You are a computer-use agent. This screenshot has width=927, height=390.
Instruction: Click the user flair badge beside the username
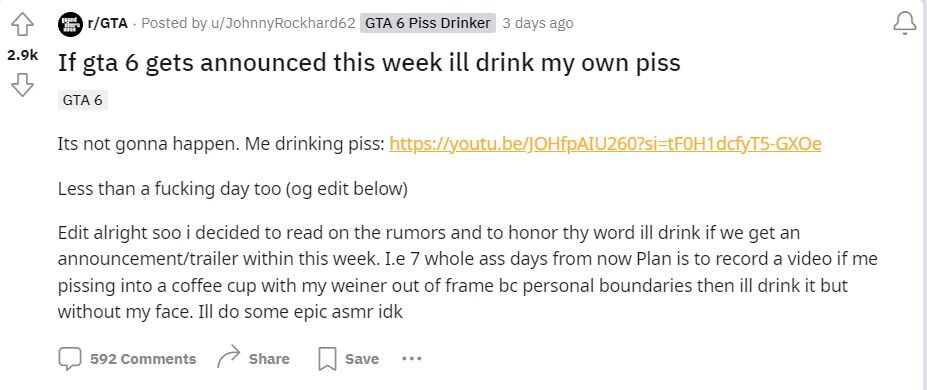(427, 23)
